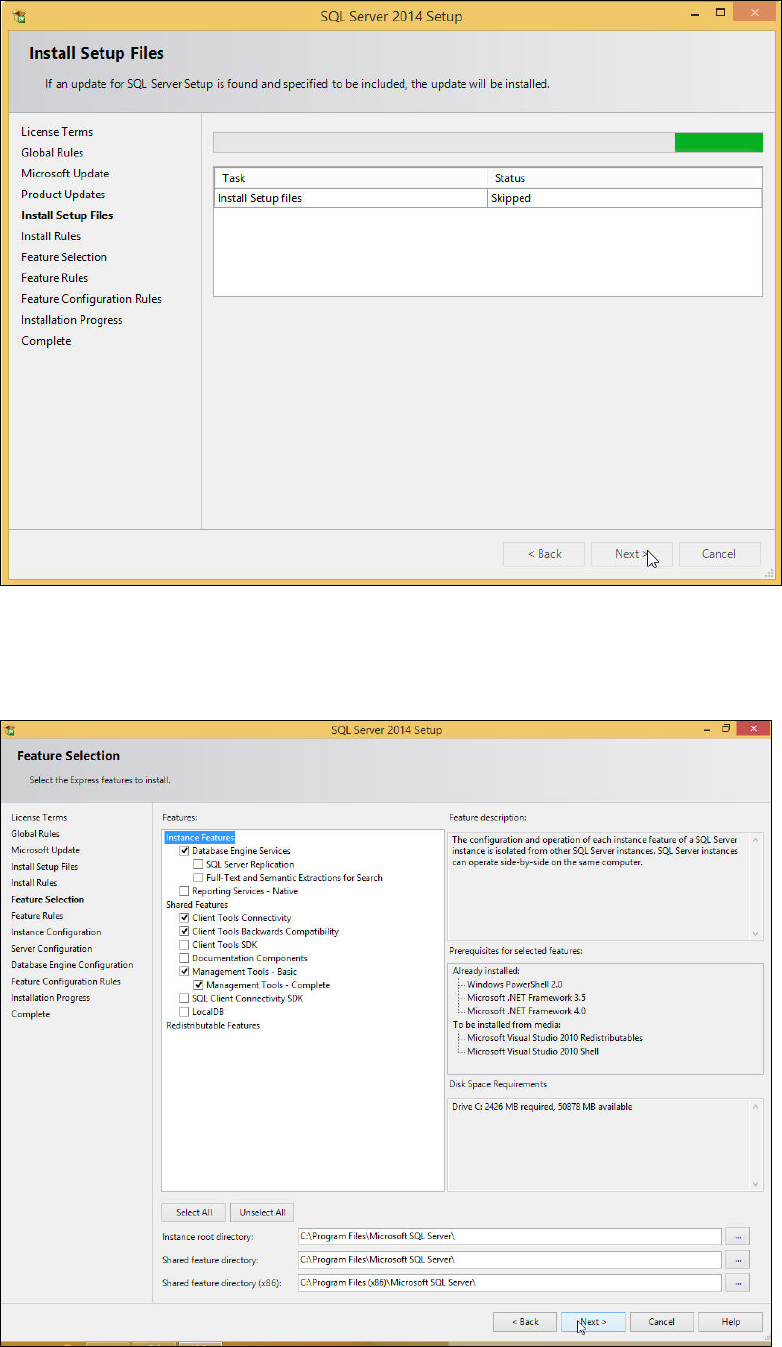
Task: Click 'Product Updates' step in Install Setup Files sidebar
Action: [63, 194]
